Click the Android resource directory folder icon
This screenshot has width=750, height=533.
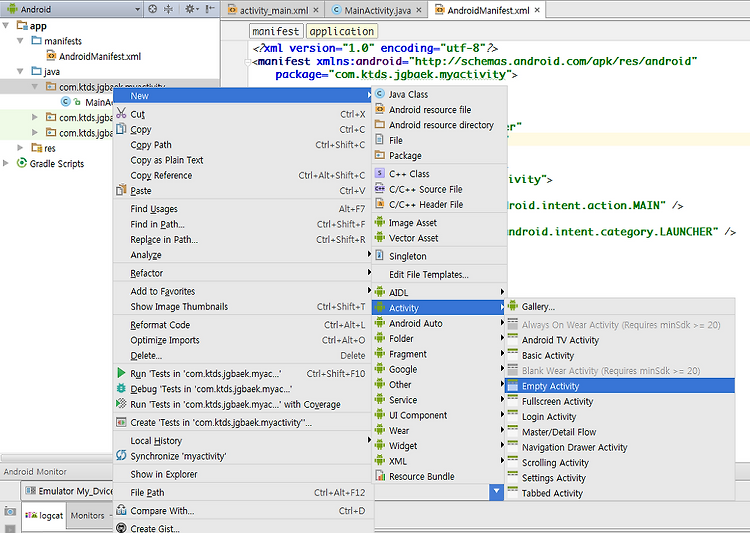coord(380,124)
